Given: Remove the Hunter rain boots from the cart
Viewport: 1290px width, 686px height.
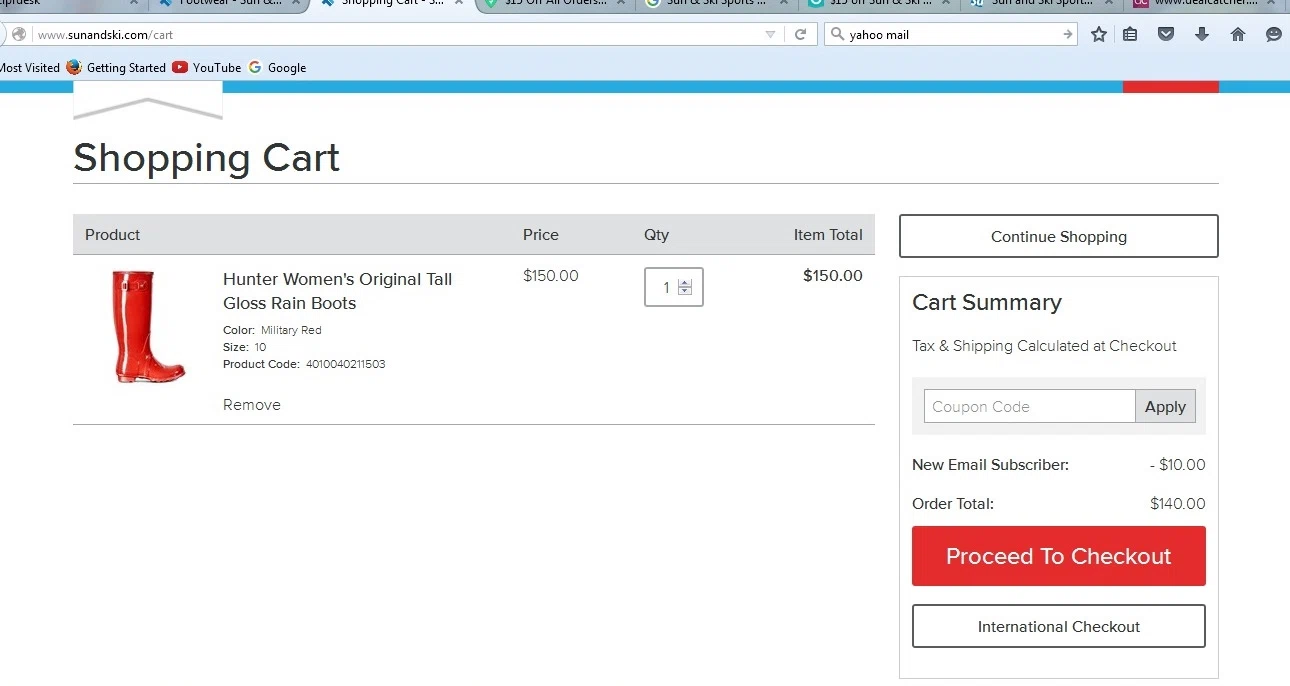Looking at the screenshot, I should [252, 405].
